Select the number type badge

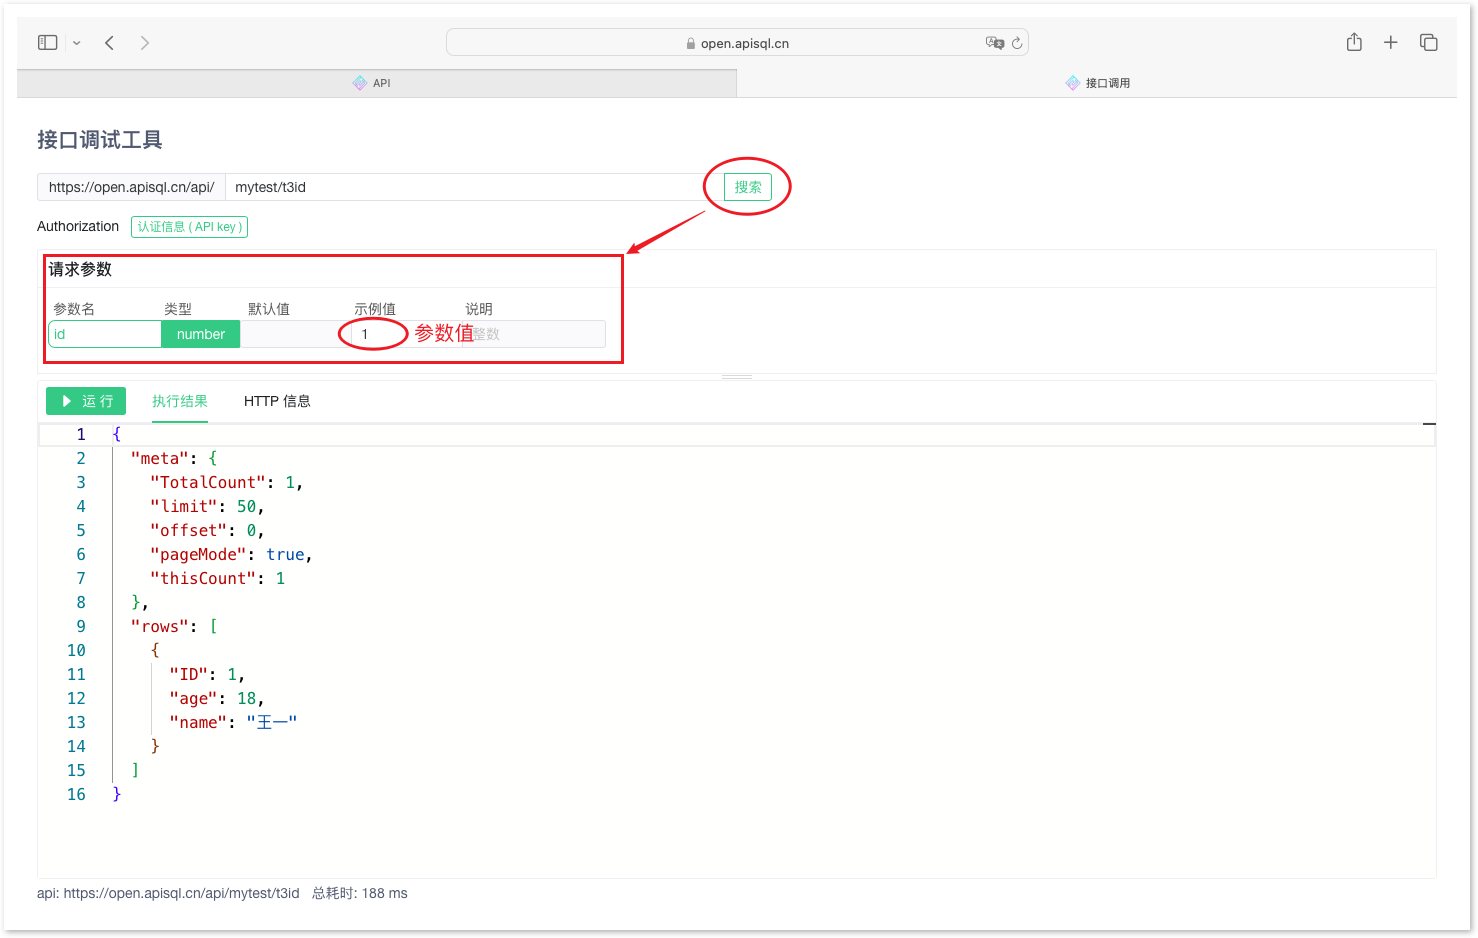[x=201, y=334]
